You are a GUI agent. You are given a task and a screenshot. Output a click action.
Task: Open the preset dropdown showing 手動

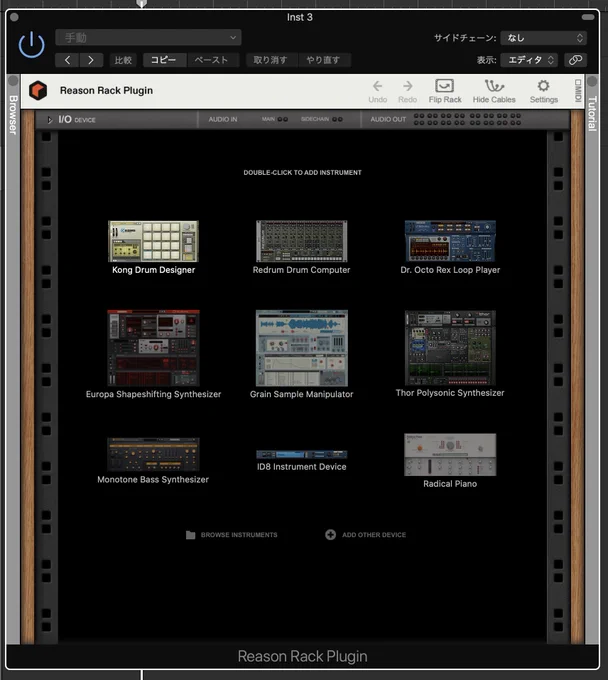click(148, 38)
